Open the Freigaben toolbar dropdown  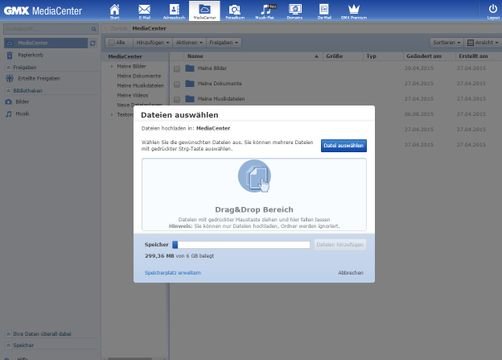point(223,43)
